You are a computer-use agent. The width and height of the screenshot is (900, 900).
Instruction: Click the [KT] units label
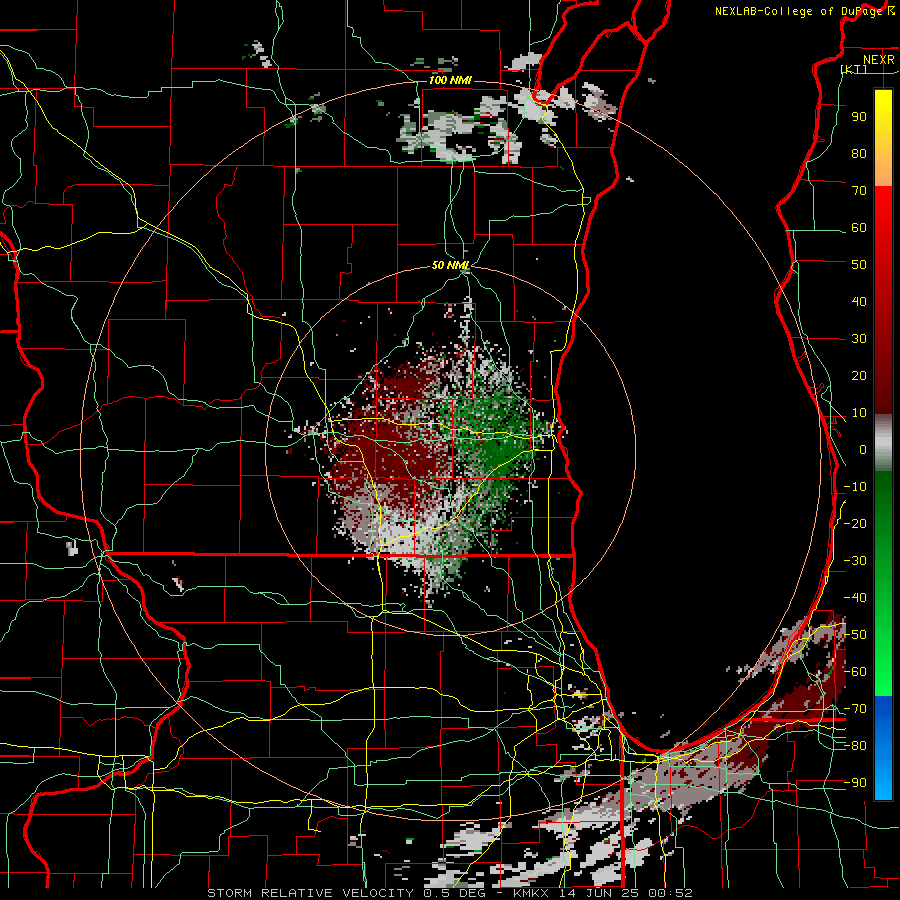pos(854,69)
